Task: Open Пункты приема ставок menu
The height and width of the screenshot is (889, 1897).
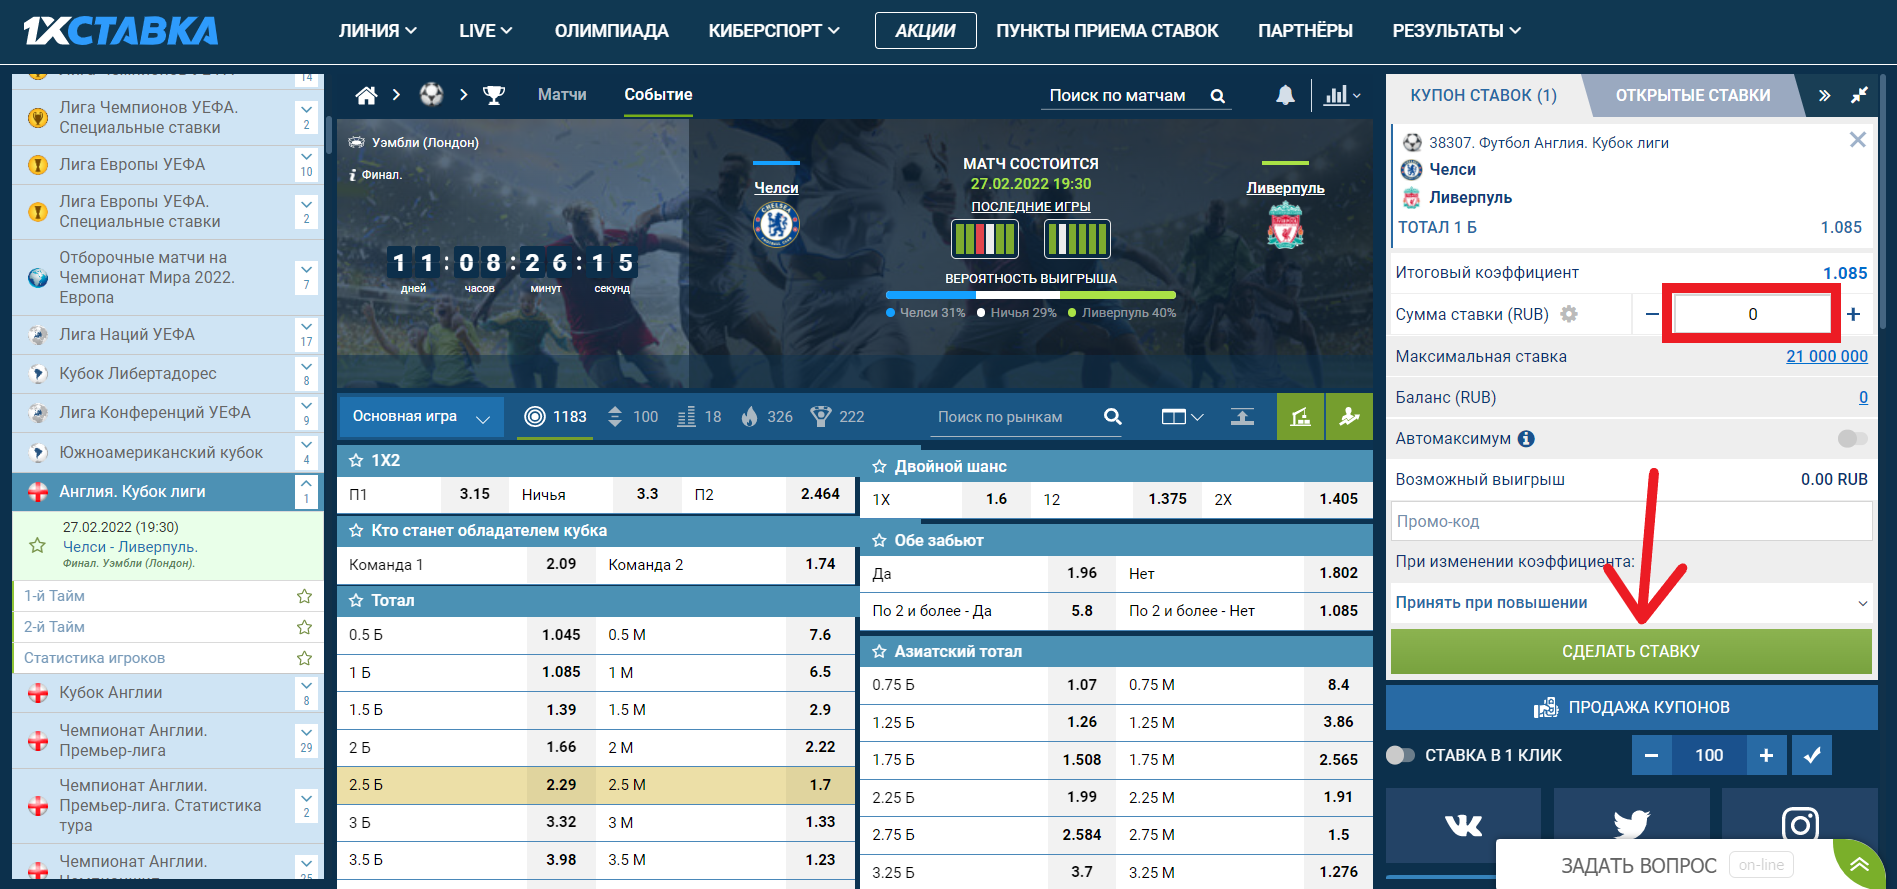Action: pos(1107,31)
